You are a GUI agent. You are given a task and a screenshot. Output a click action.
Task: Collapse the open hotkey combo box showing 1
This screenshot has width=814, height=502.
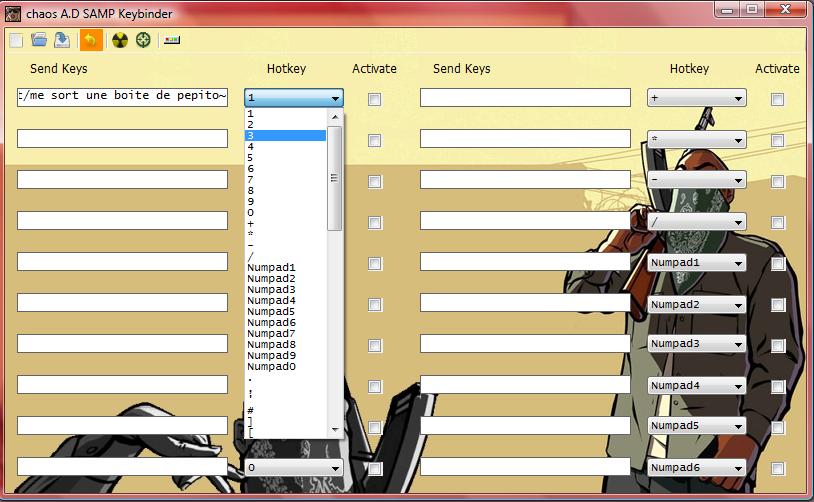click(x=294, y=98)
